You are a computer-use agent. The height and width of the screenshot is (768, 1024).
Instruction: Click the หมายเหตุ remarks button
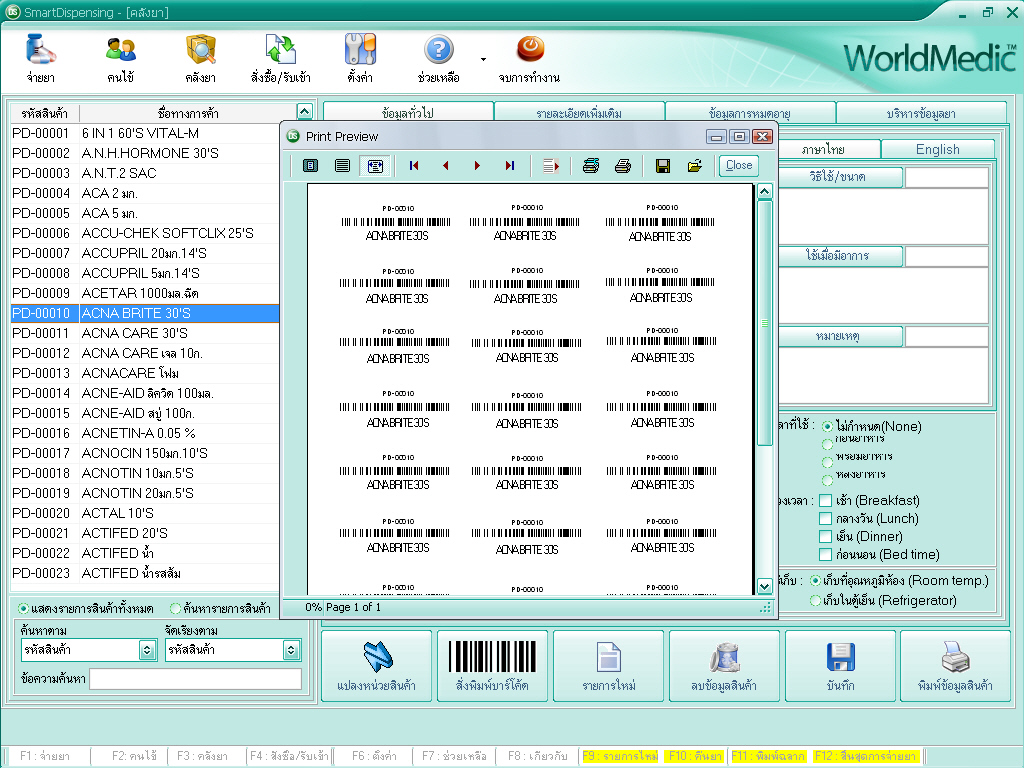(x=839, y=336)
